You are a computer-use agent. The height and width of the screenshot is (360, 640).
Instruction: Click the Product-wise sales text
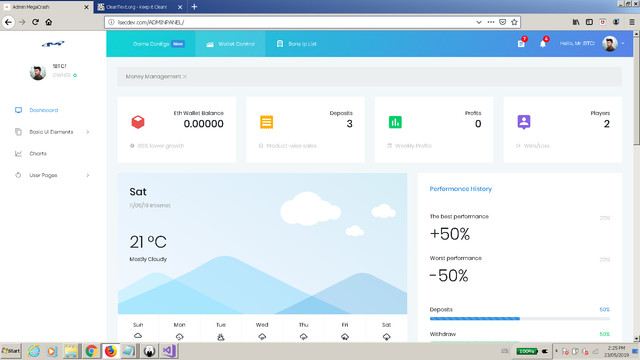pos(291,146)
